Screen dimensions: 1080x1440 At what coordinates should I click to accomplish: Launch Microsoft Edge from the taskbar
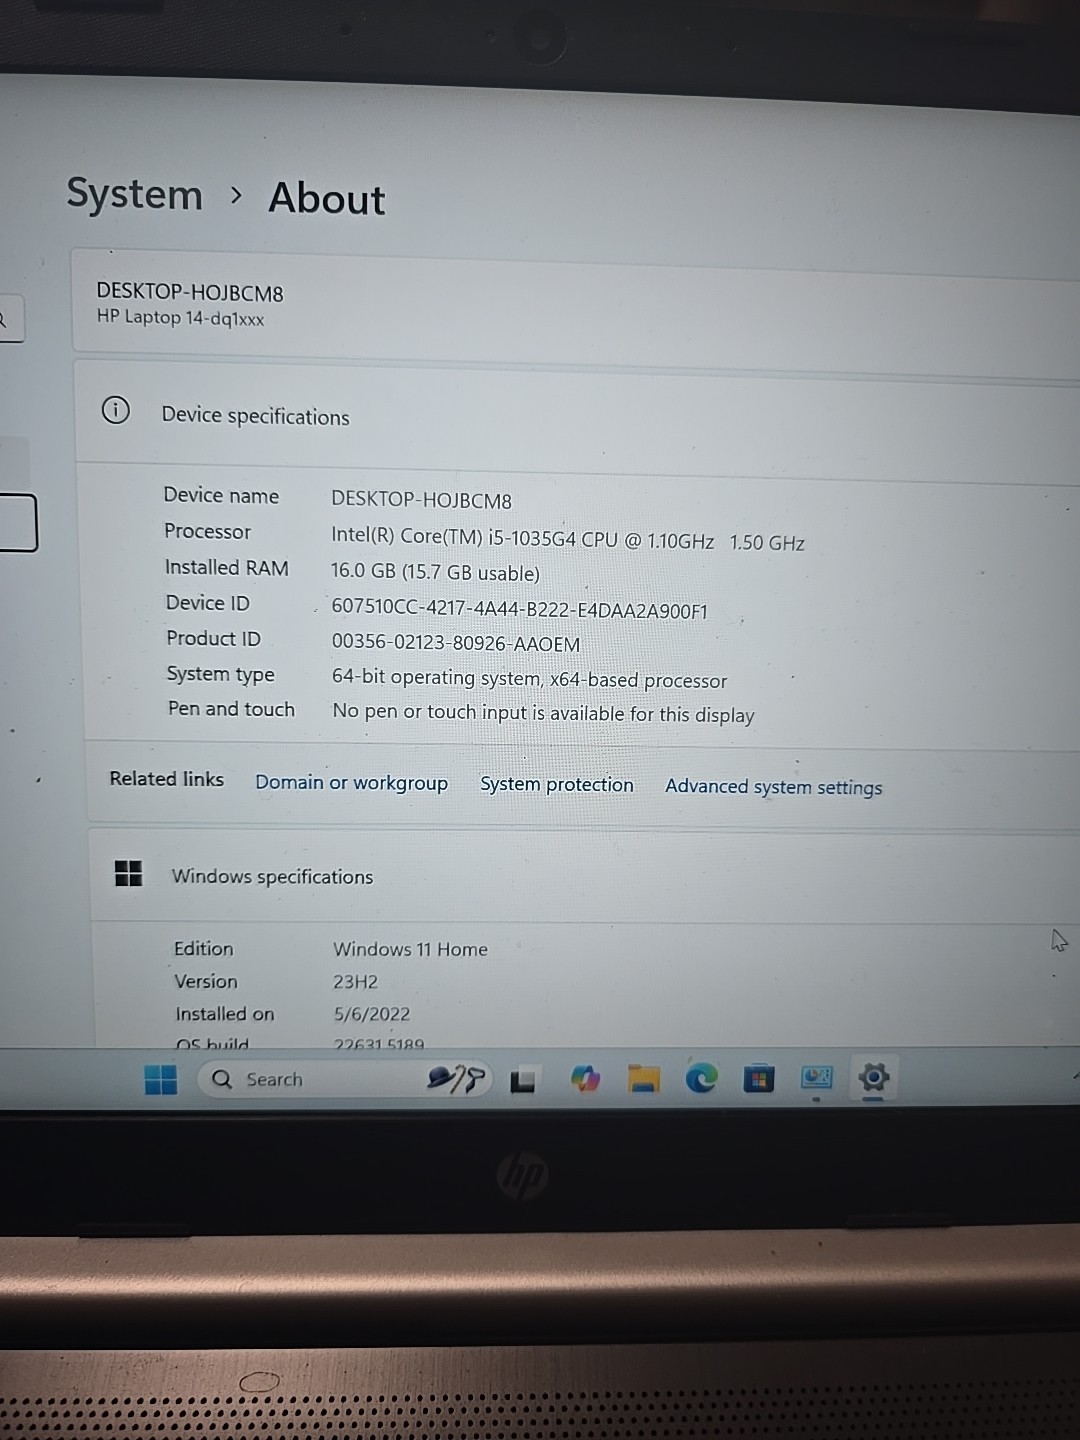pos(701,1078)
